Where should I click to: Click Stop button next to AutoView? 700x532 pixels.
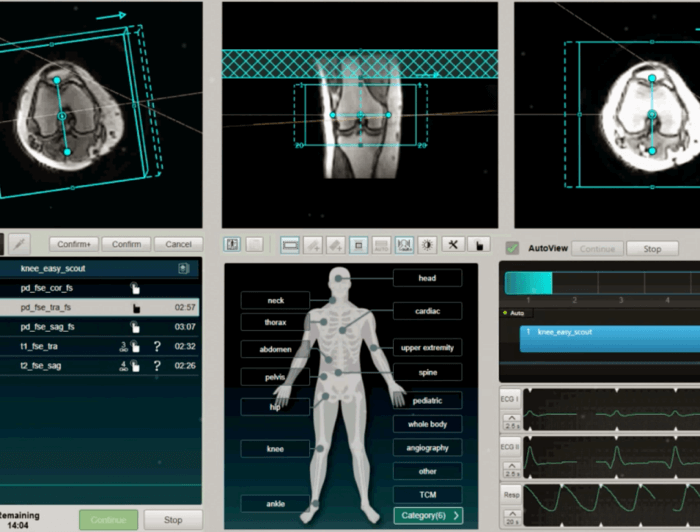tap(651, 248)
